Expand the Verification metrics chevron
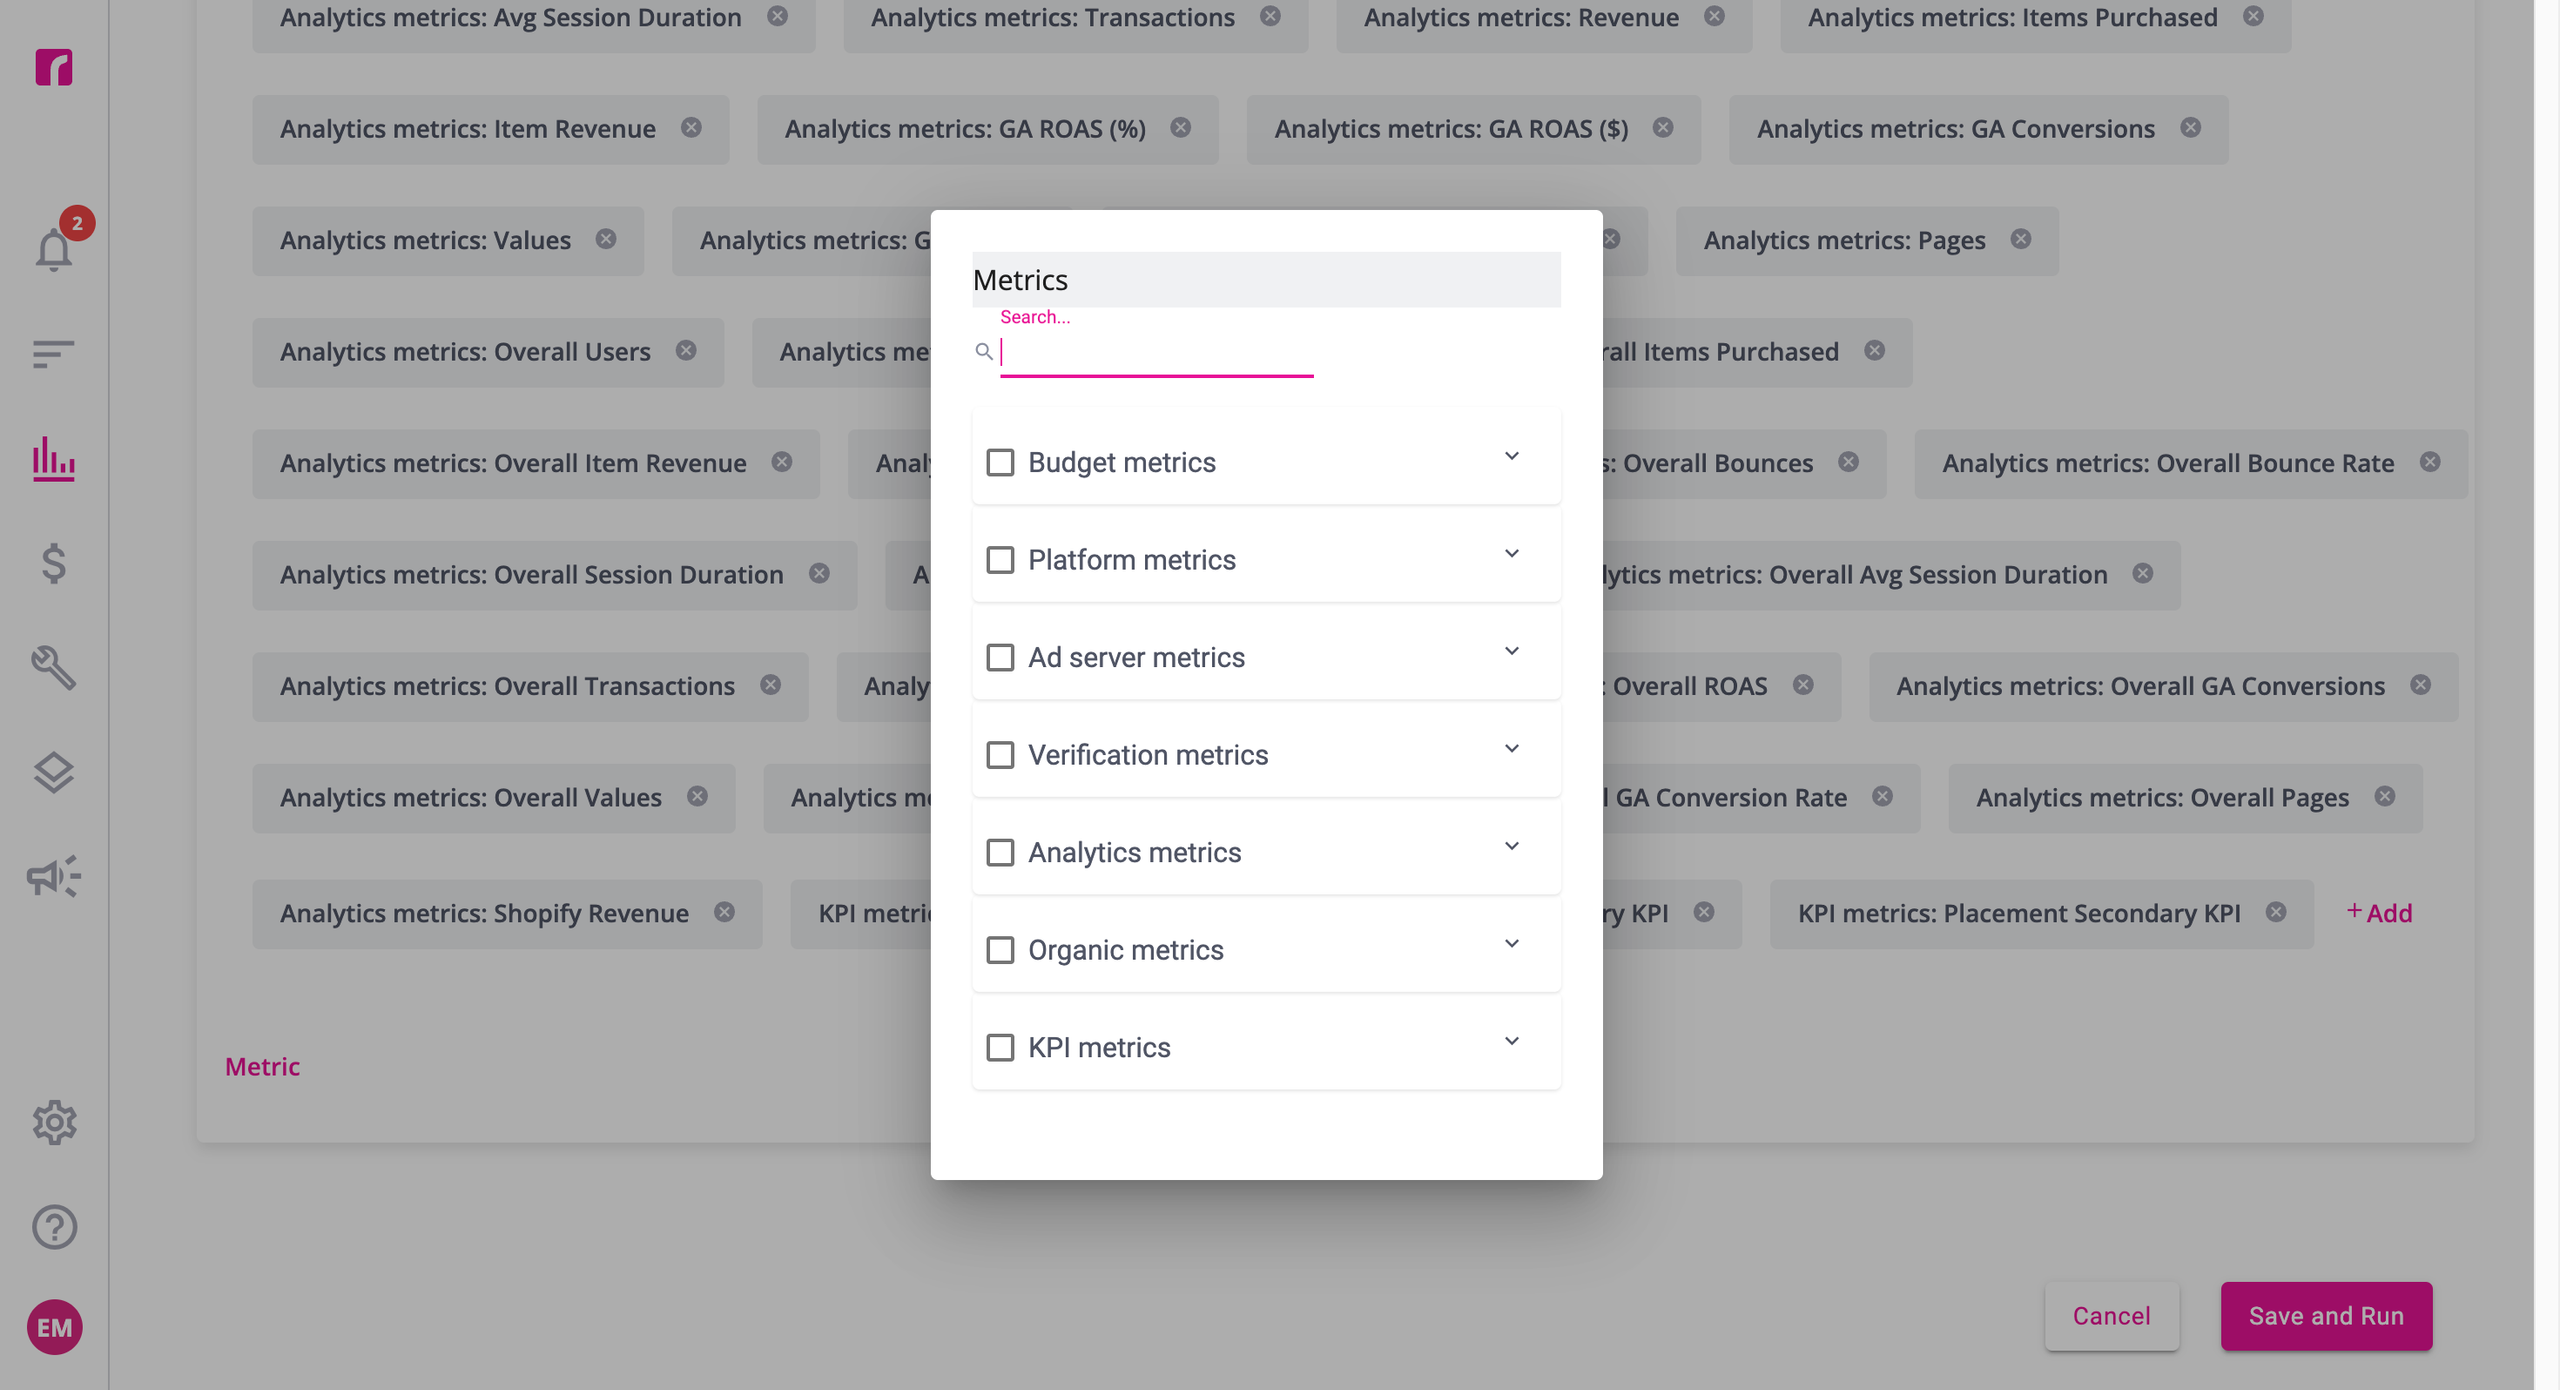This screenshot has height=1390, width=2560. click(x=1512, y=749)
